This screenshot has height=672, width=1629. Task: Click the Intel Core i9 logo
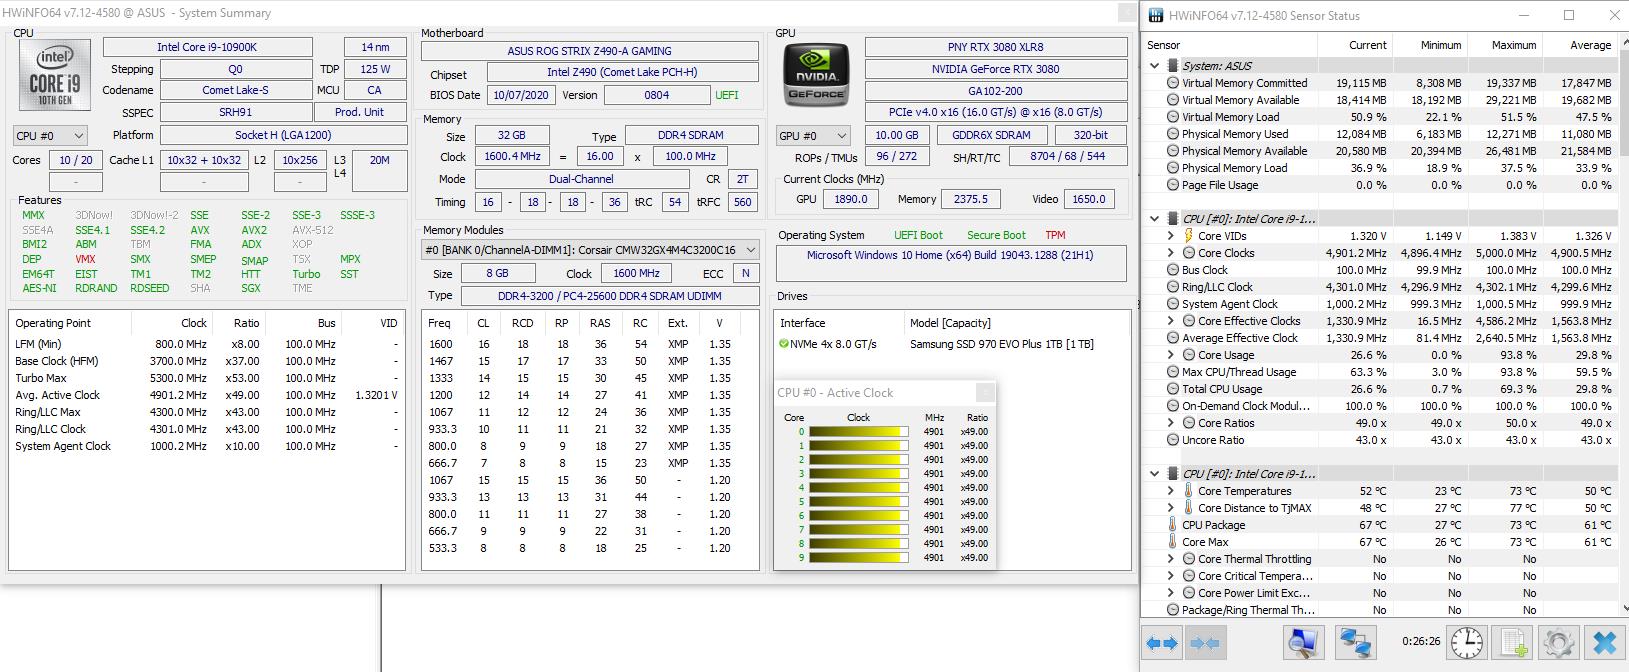click(55, 75)
